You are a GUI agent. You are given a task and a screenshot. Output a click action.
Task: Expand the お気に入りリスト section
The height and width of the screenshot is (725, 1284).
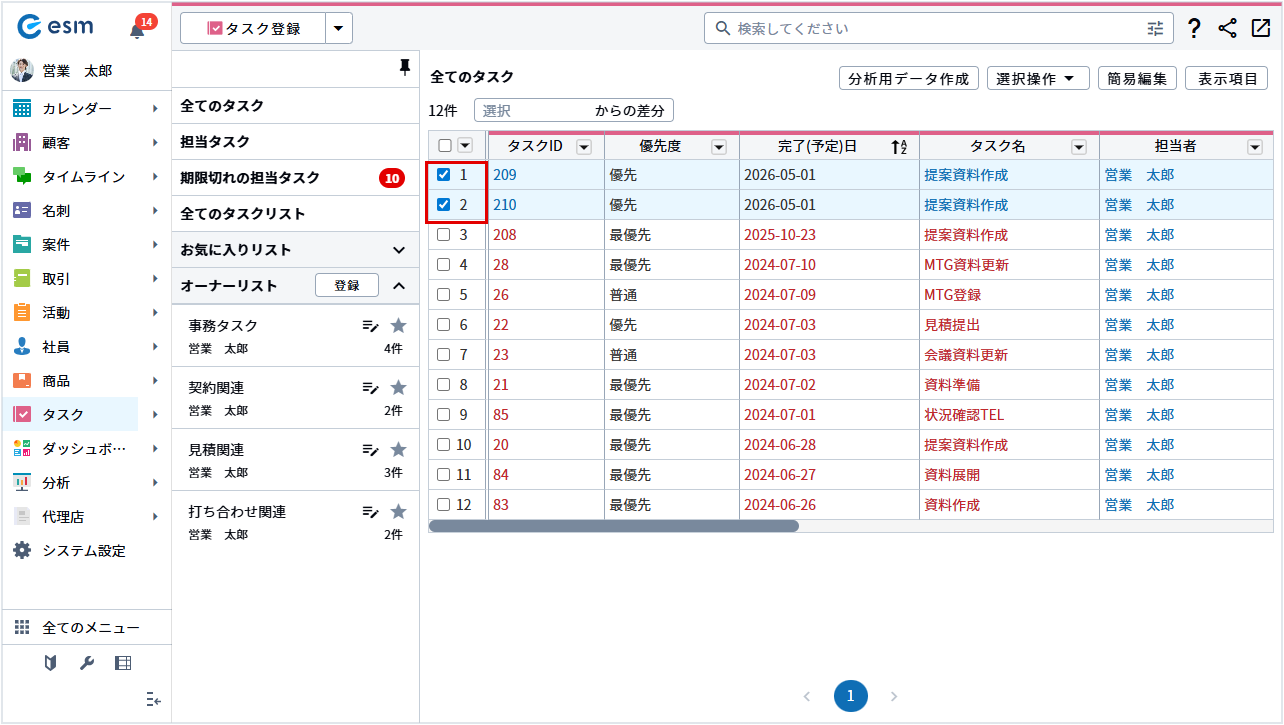pyautogui.click(x=398, y=250)
